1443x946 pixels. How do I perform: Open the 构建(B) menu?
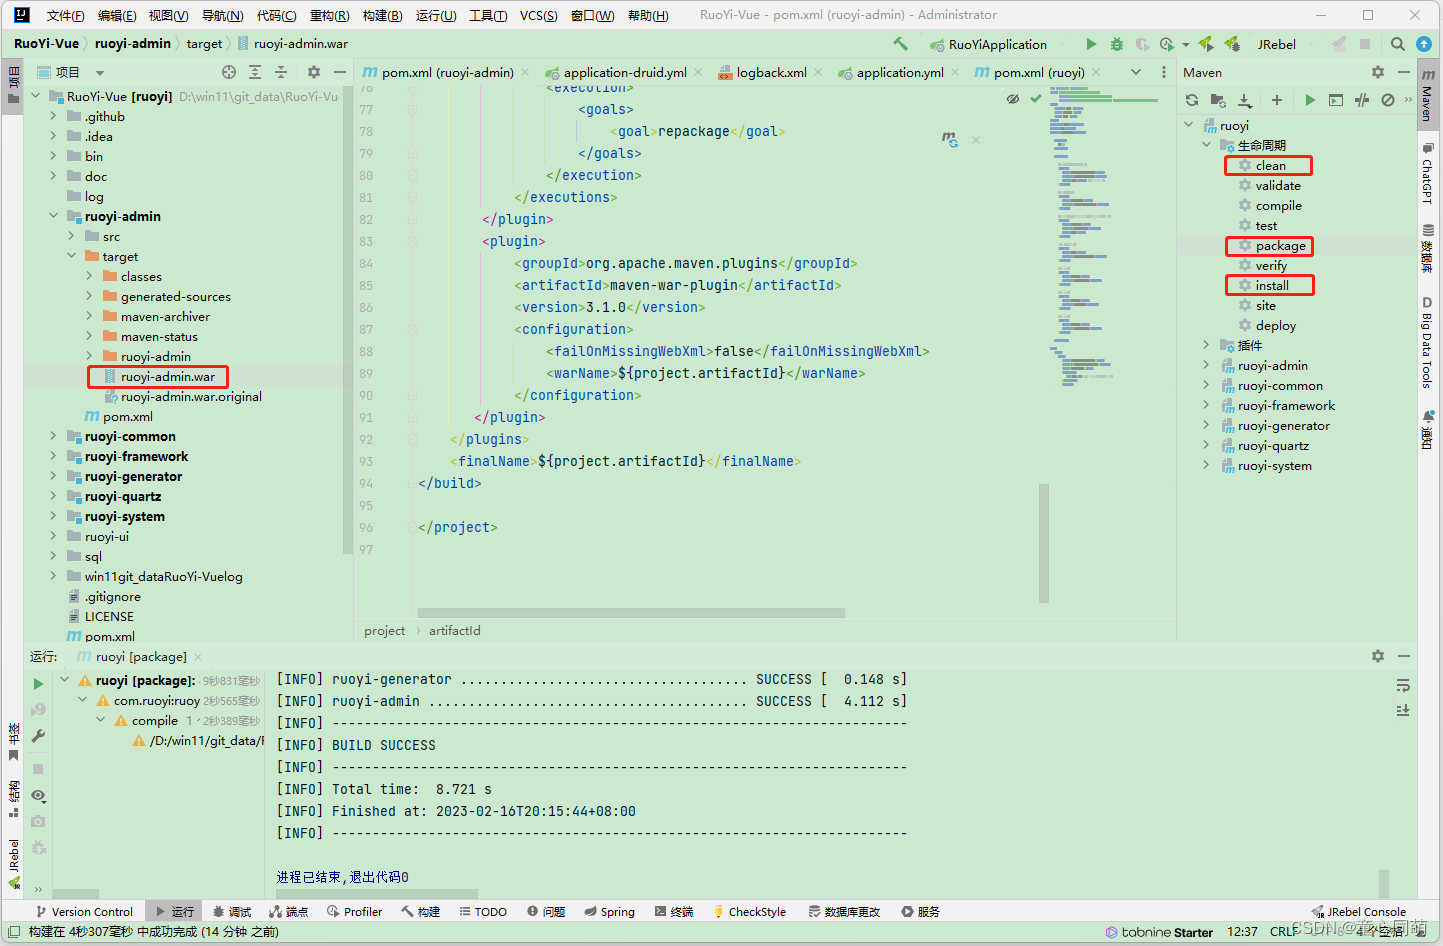[382, 15]
